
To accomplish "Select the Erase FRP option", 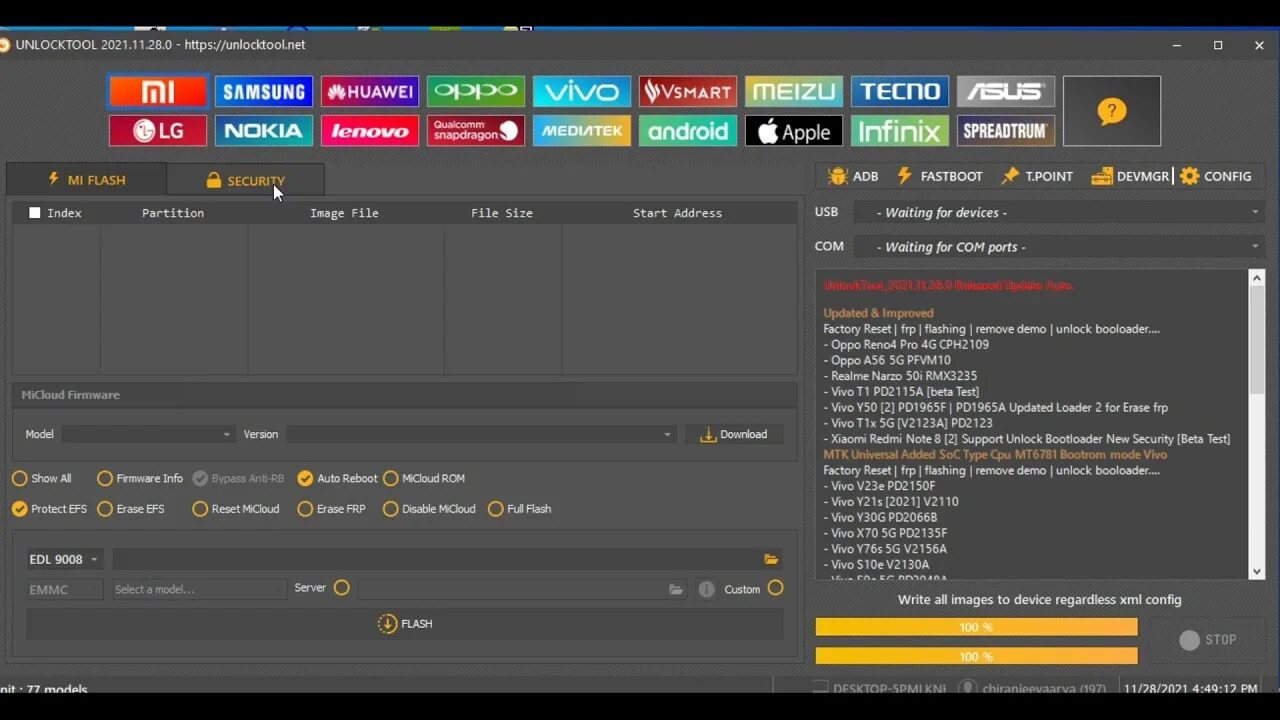I will tap(331, 509).
